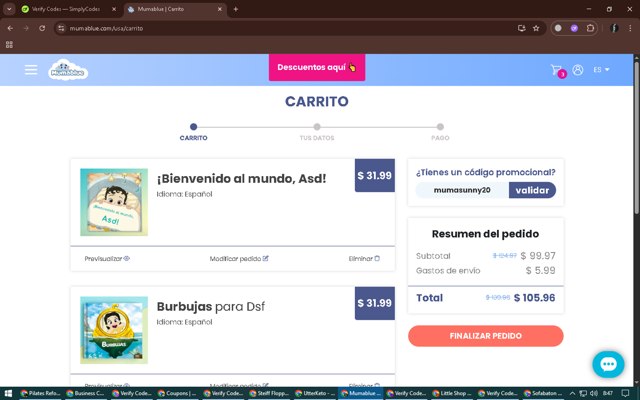Expand the ES language dropdown
This screenshot has width=640, height=400.
point(601,70)
